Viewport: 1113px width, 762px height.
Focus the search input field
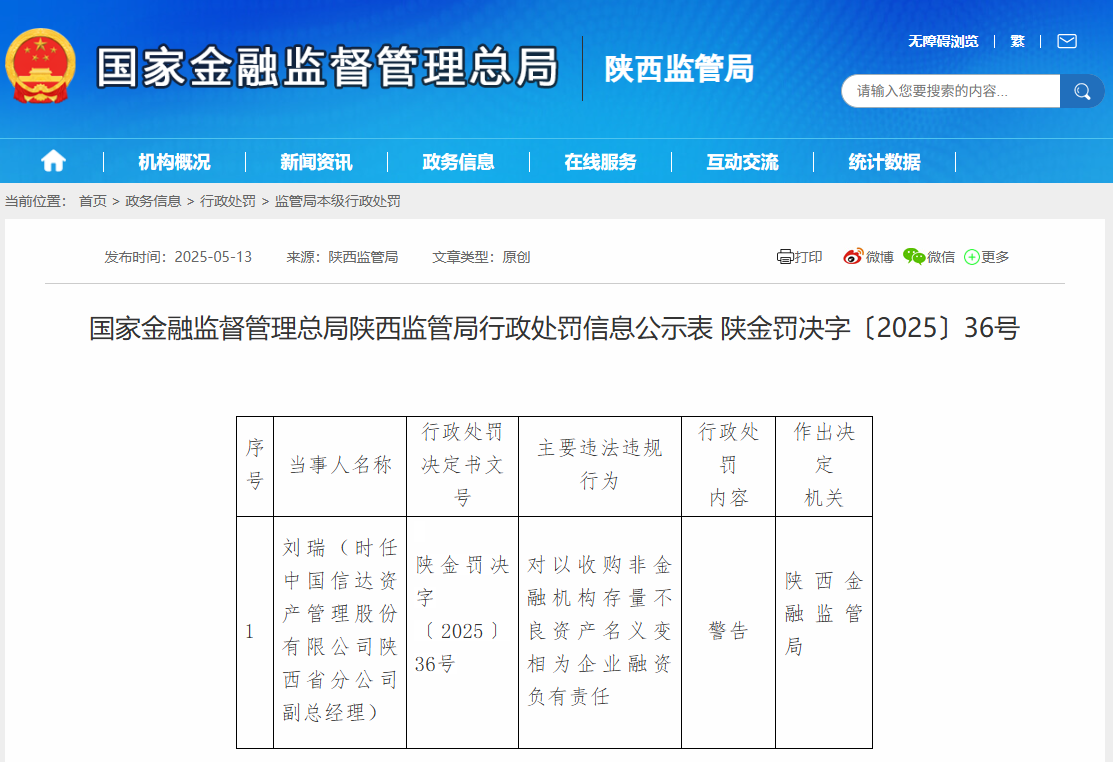click(x=950, y=91)
